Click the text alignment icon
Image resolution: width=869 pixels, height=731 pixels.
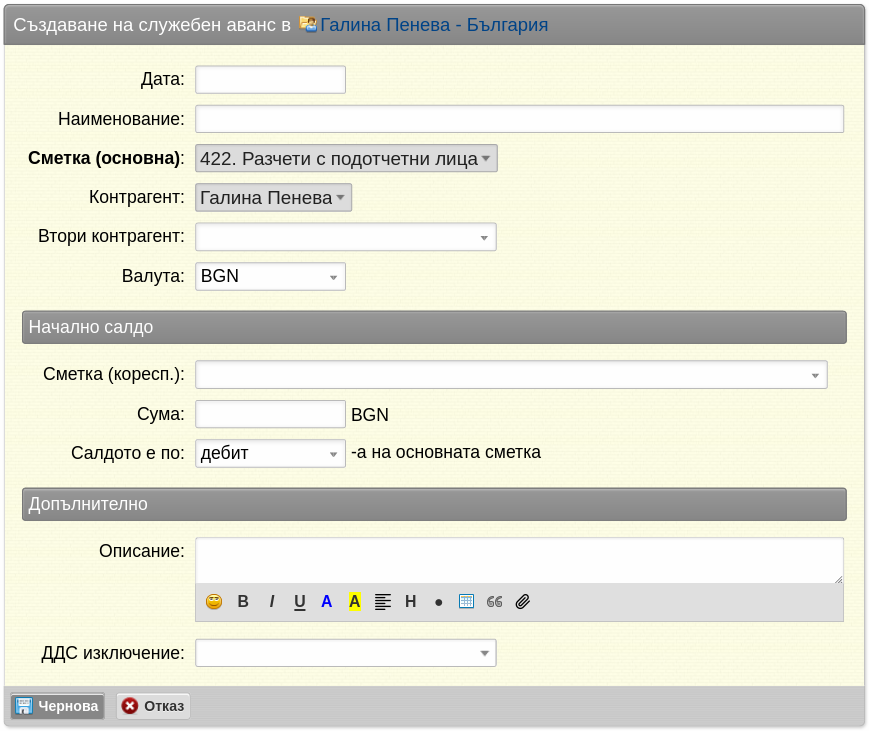(382, 601)
